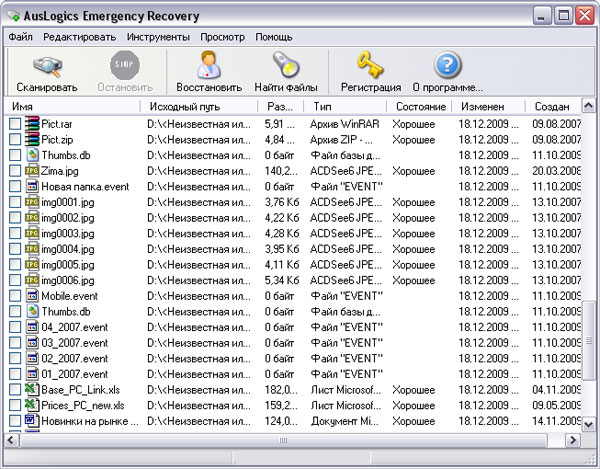Image resolution: width=600 pixels, height=469 pixels.
Task: Click the AusLogics title bar app icon
Action: (x=13, y=16)
